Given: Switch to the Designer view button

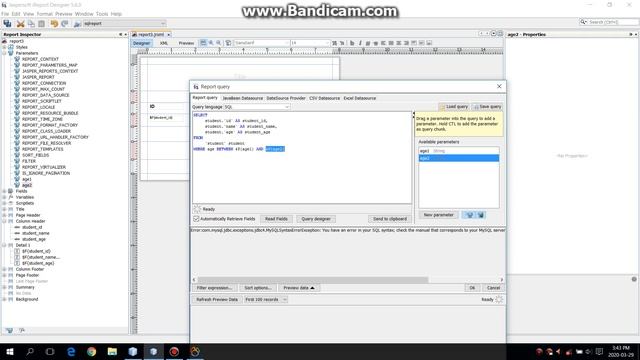Looking at the screenshot, I should click(x=142, y=43).
